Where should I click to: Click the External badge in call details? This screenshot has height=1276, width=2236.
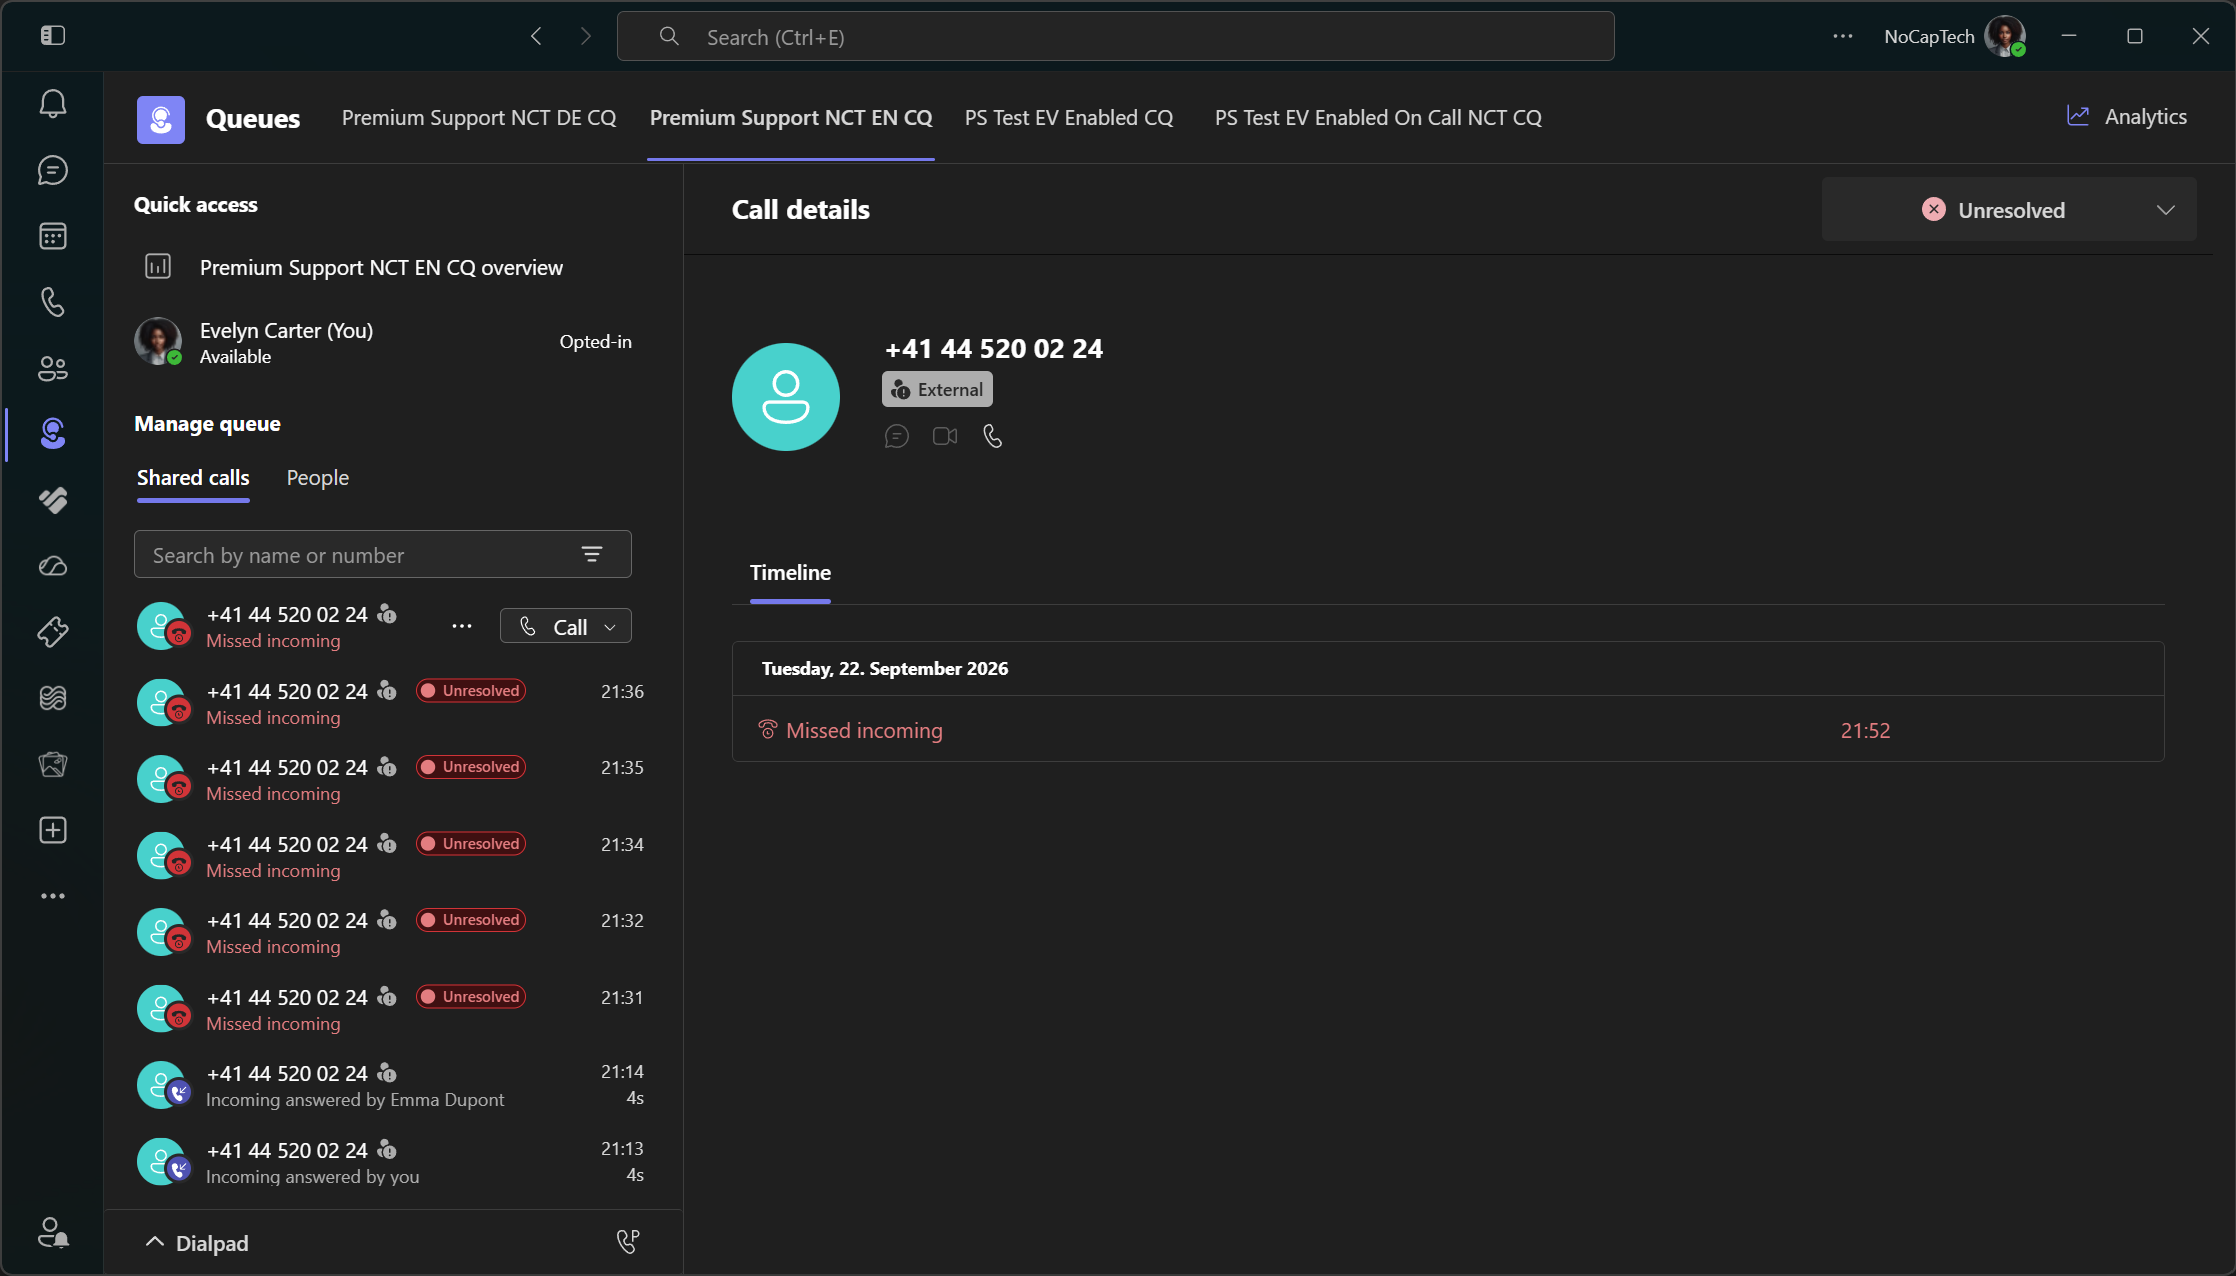pyautogui.click(x=937, y=390)
